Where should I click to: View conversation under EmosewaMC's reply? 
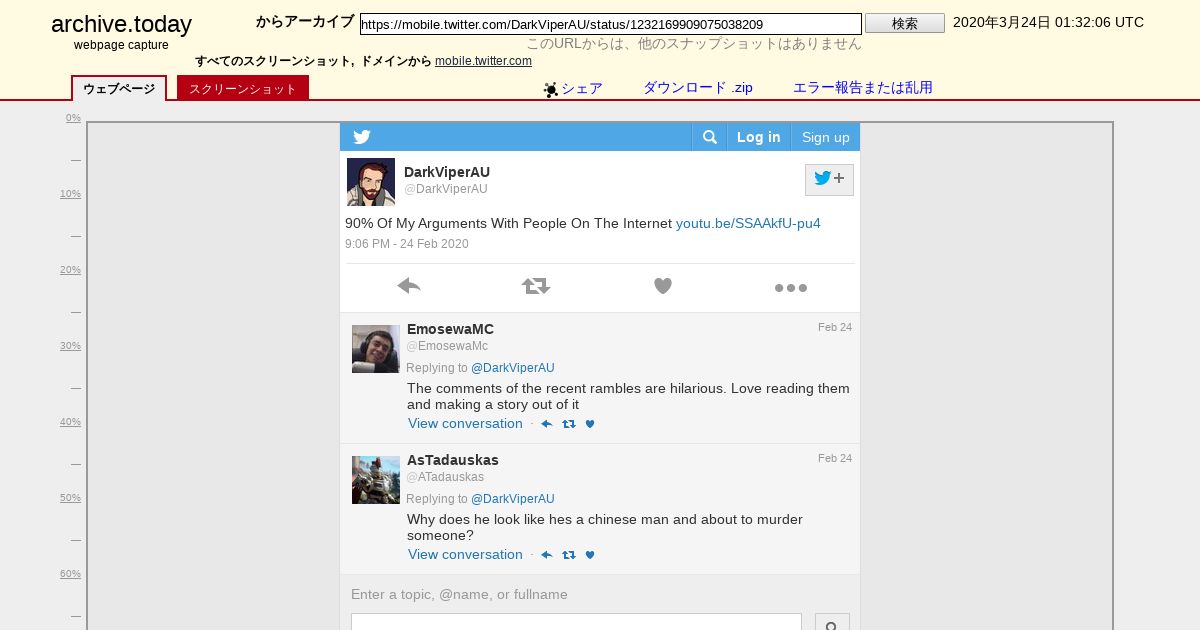pyautogui.click(x=465, y=424)
